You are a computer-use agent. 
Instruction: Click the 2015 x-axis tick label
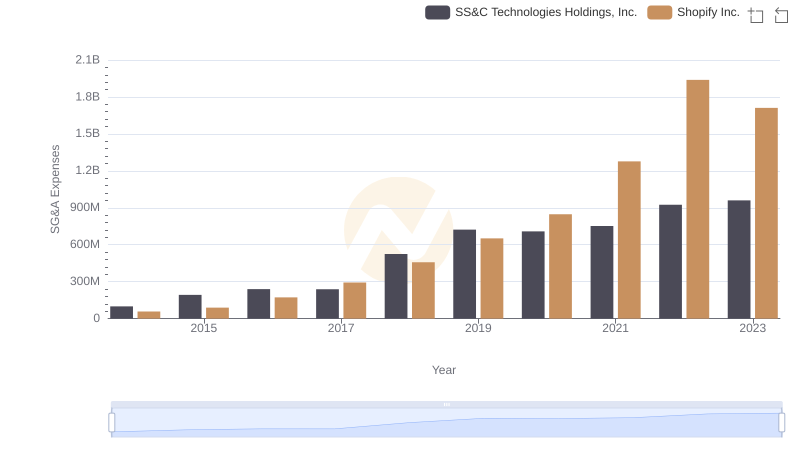[x=203, y=328]
